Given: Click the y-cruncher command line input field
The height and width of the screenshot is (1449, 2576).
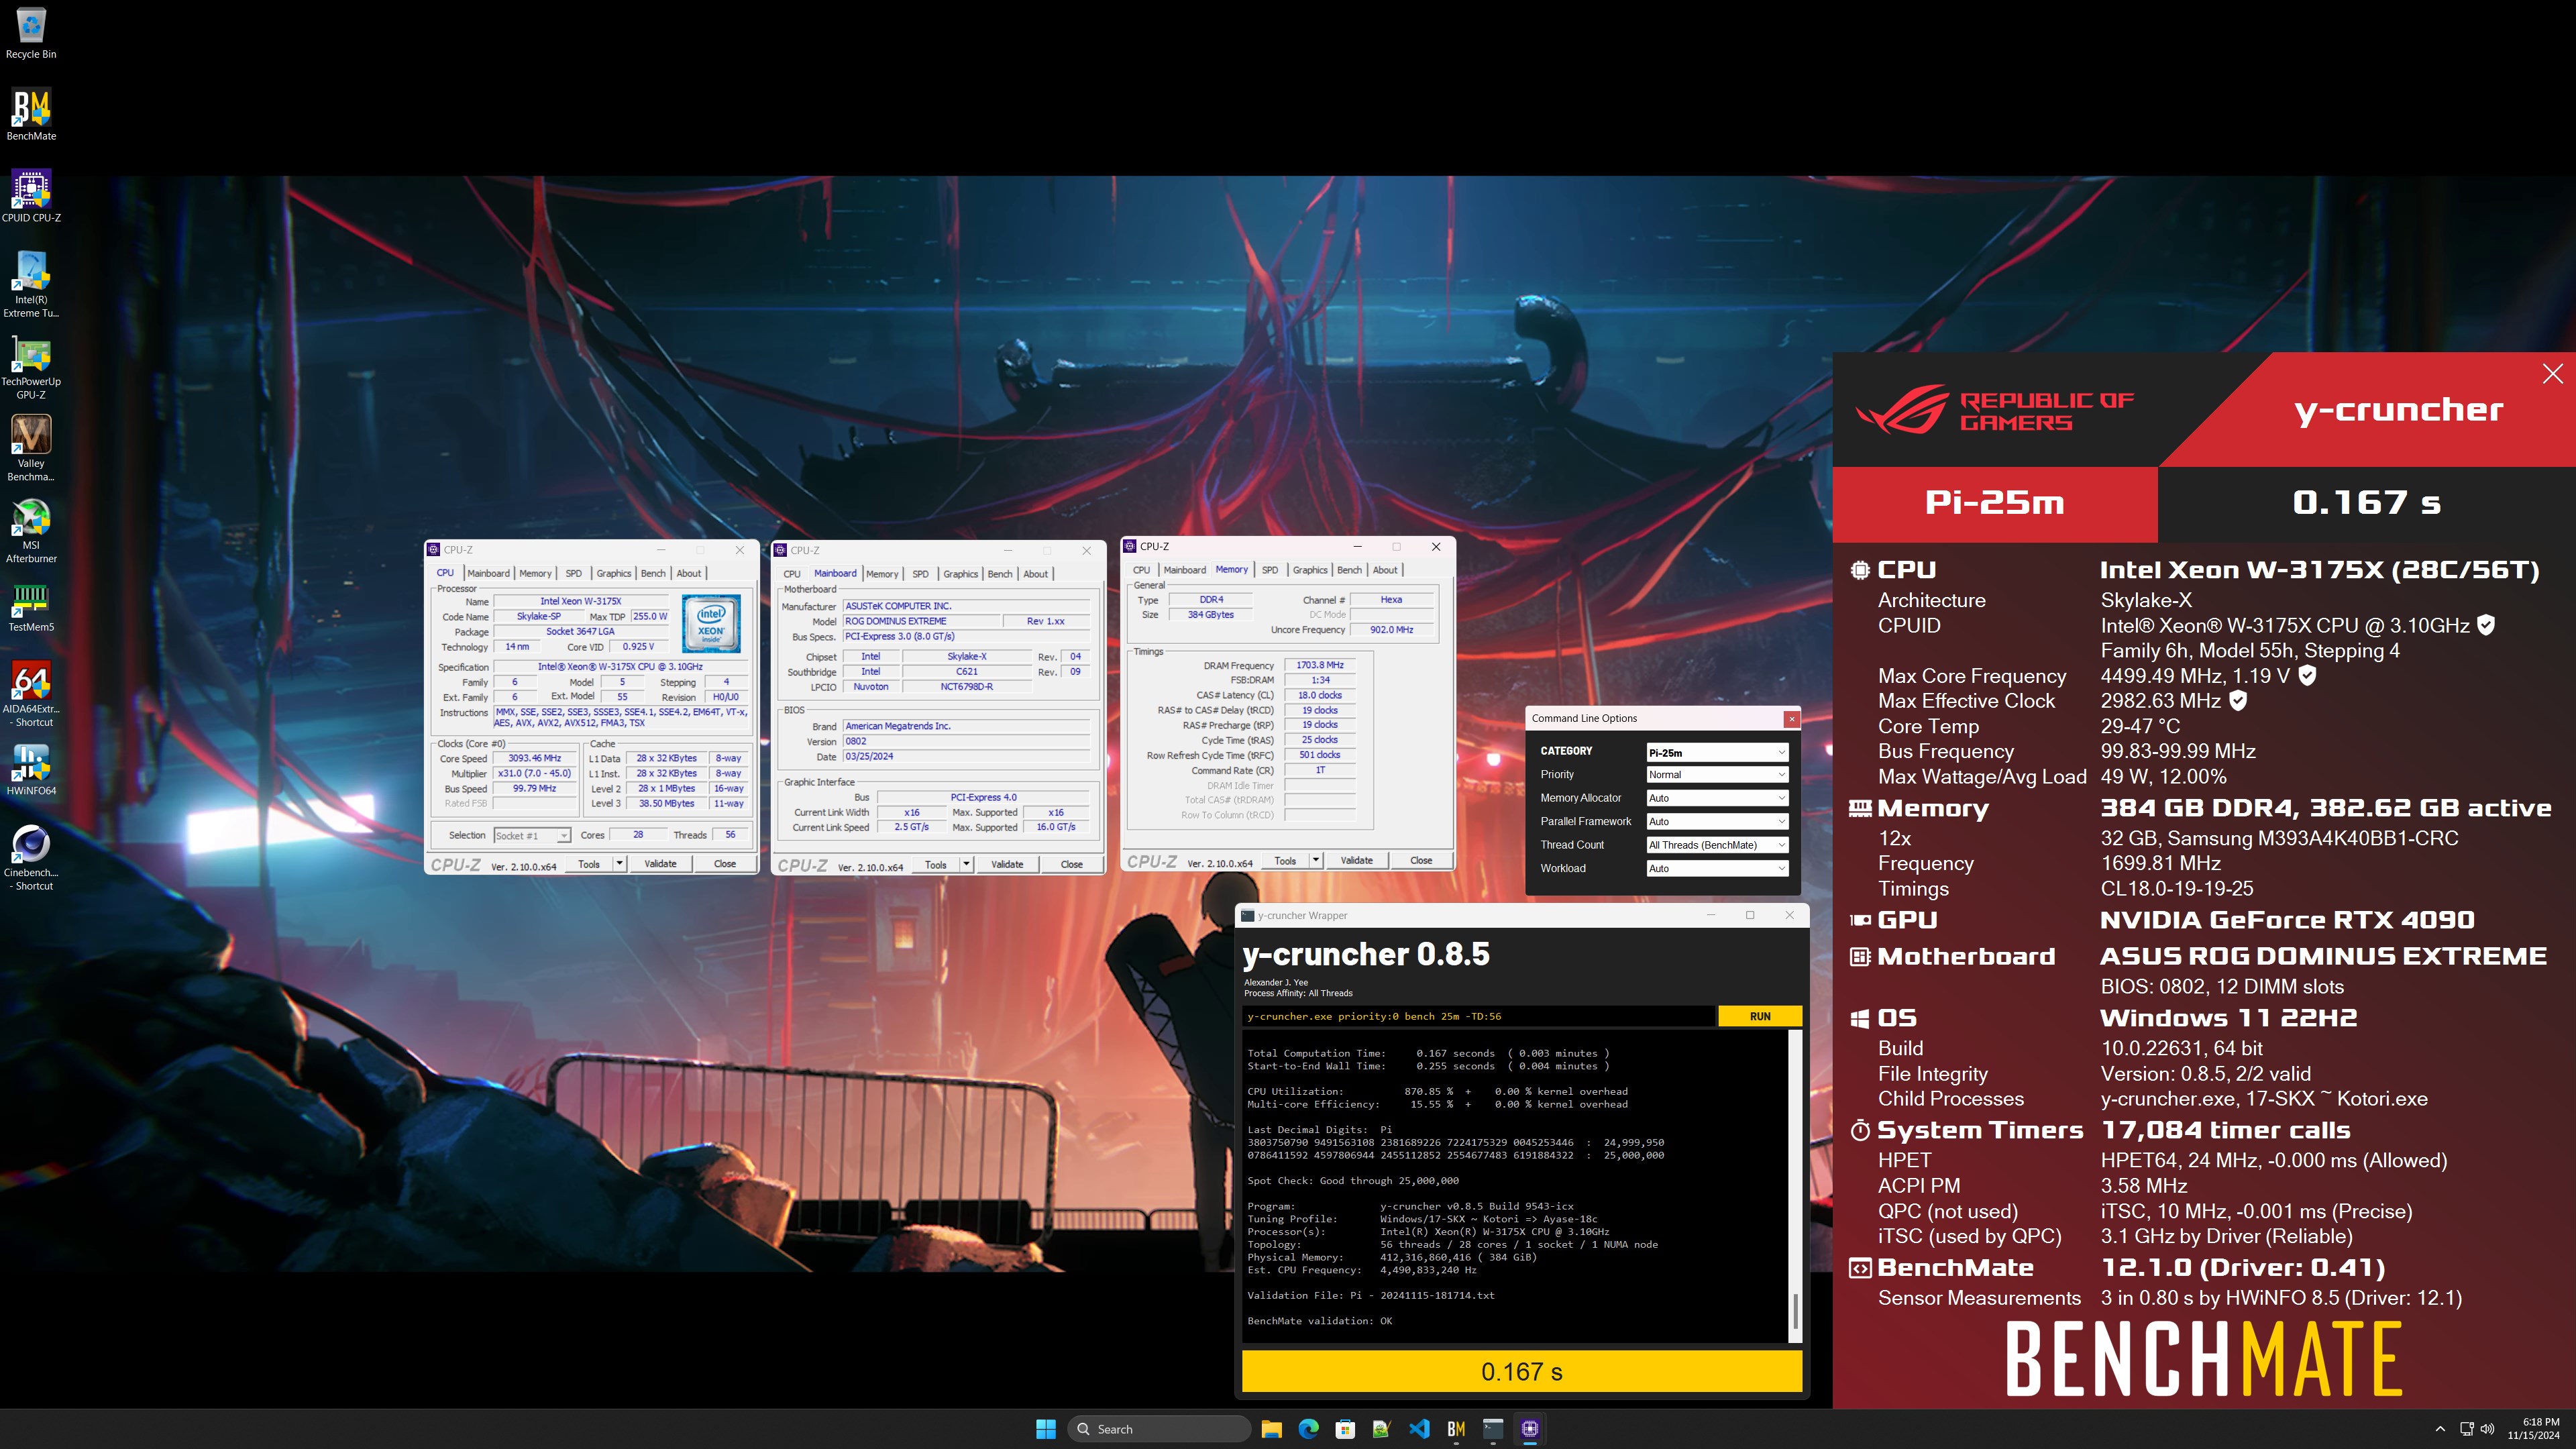Looking at the screenshot, I should (x=1478, y=1016).
